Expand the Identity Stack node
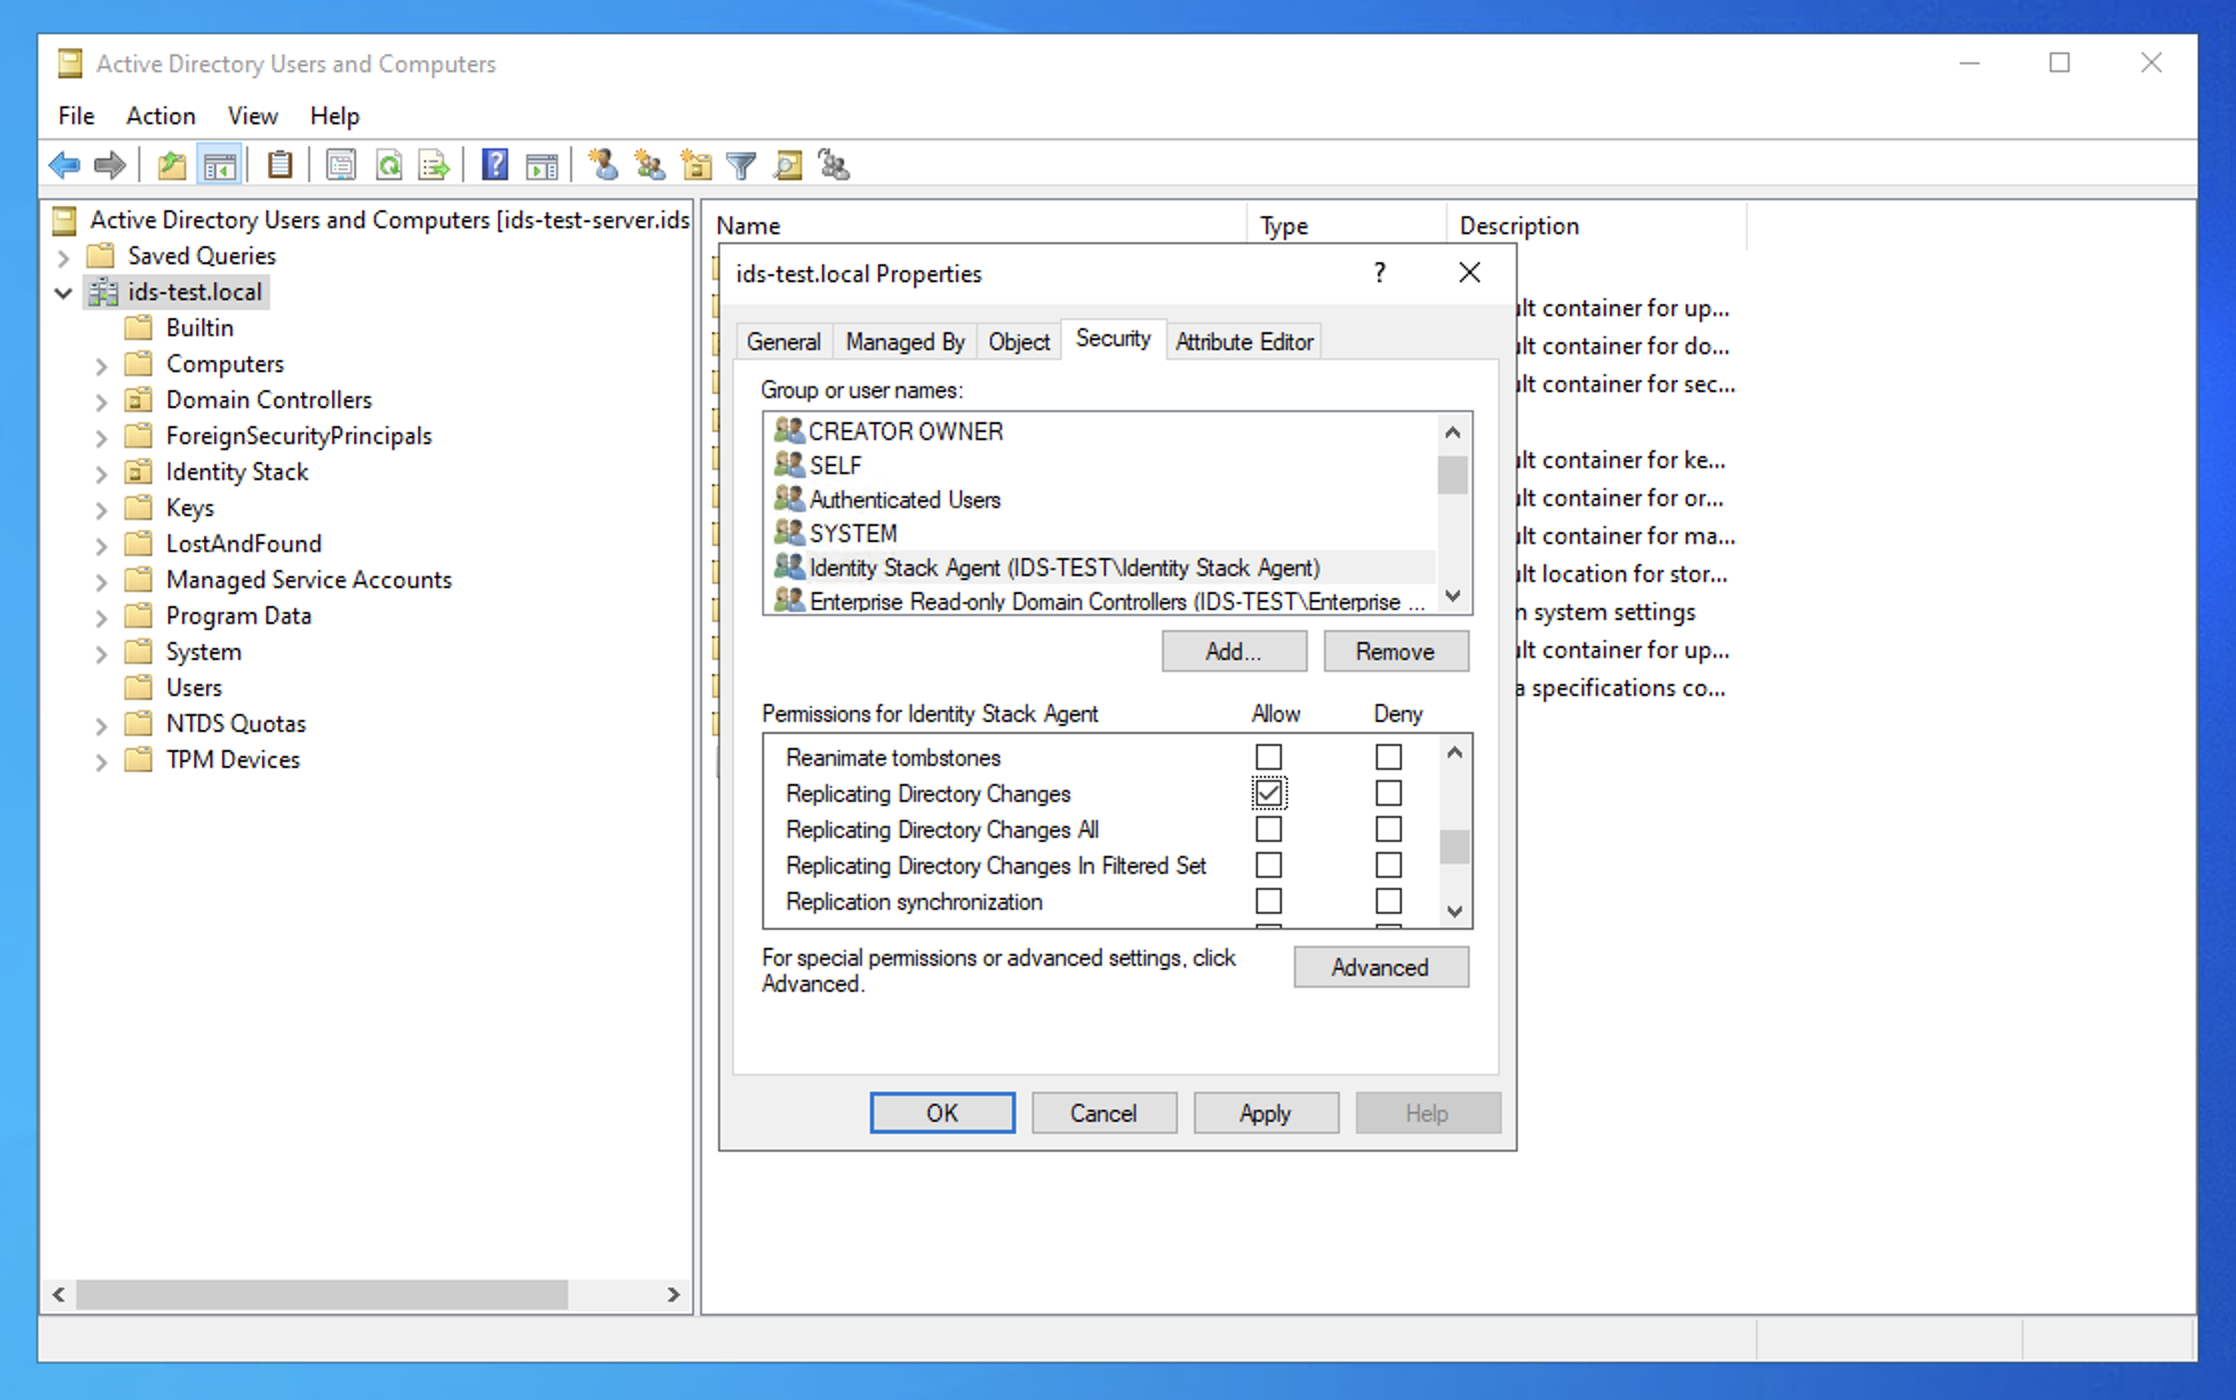 tap(101, 473)
